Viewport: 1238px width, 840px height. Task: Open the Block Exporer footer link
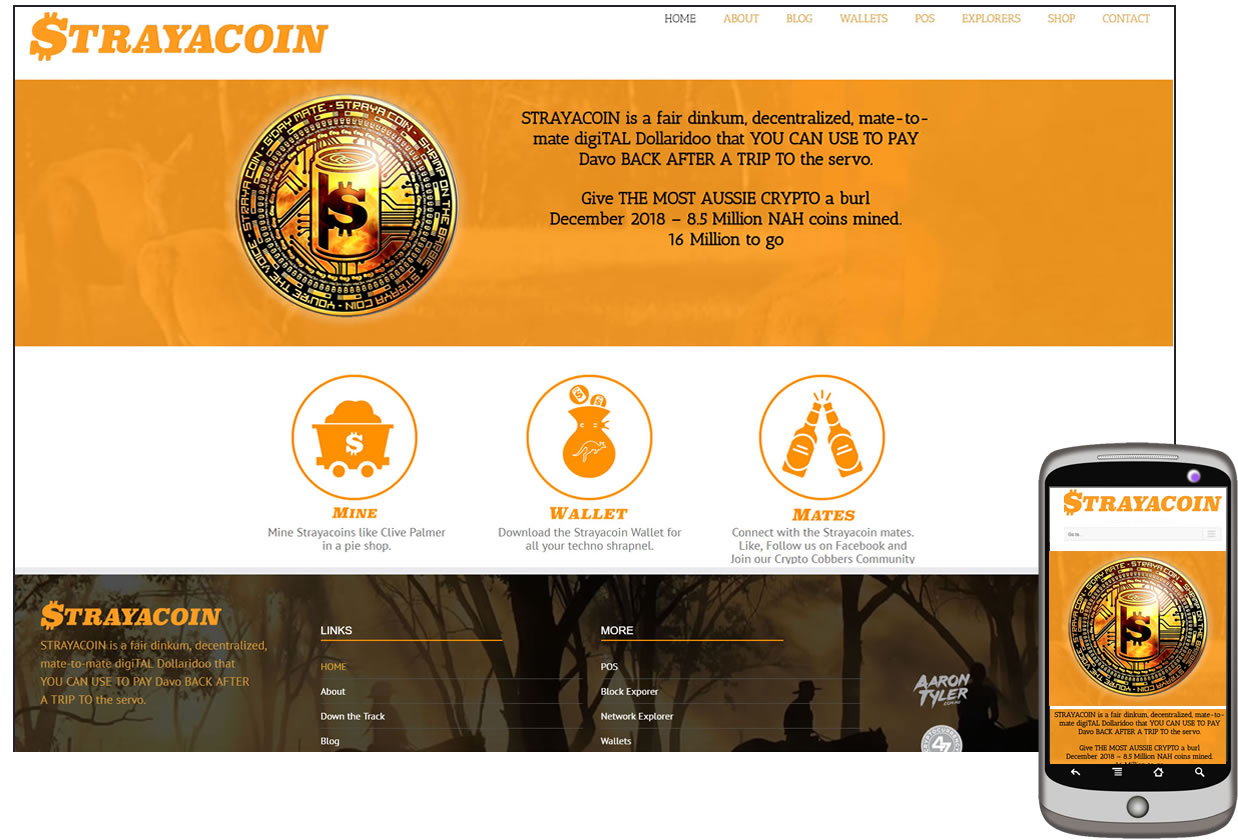(x=629, y=692)
